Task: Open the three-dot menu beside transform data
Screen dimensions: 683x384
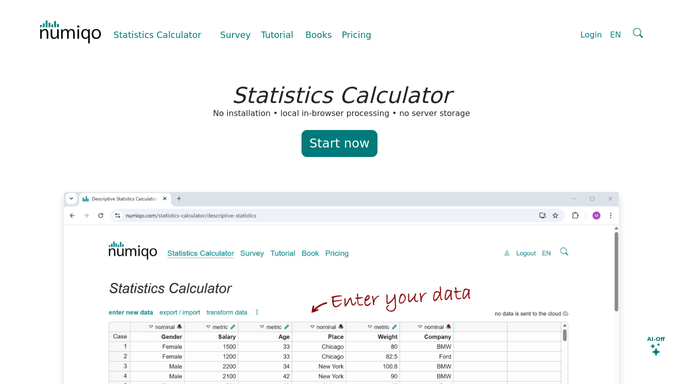Action: tap(257, 312)
